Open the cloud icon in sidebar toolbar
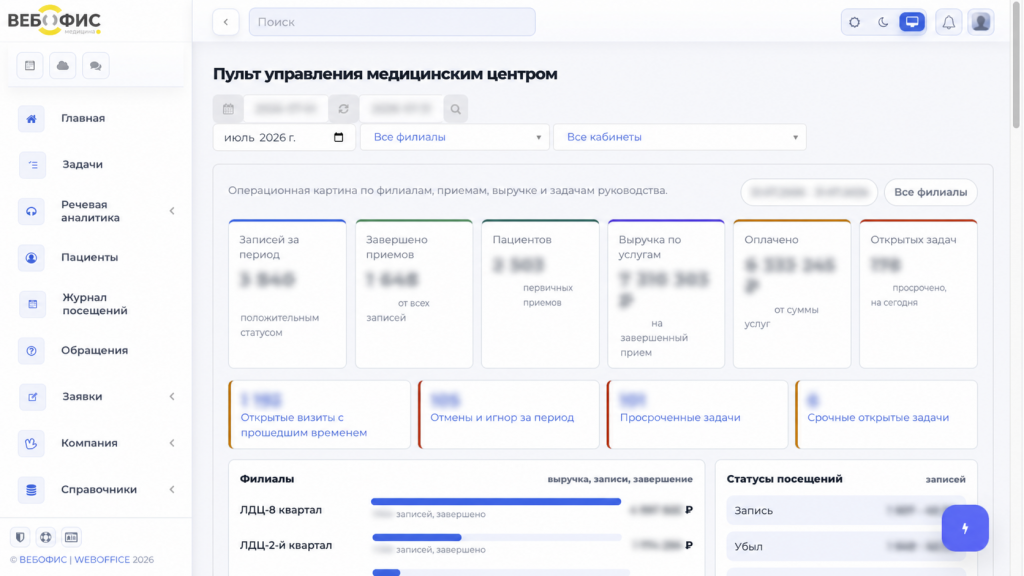Viewport: 1024px width, 576px height. pos(63,65)
